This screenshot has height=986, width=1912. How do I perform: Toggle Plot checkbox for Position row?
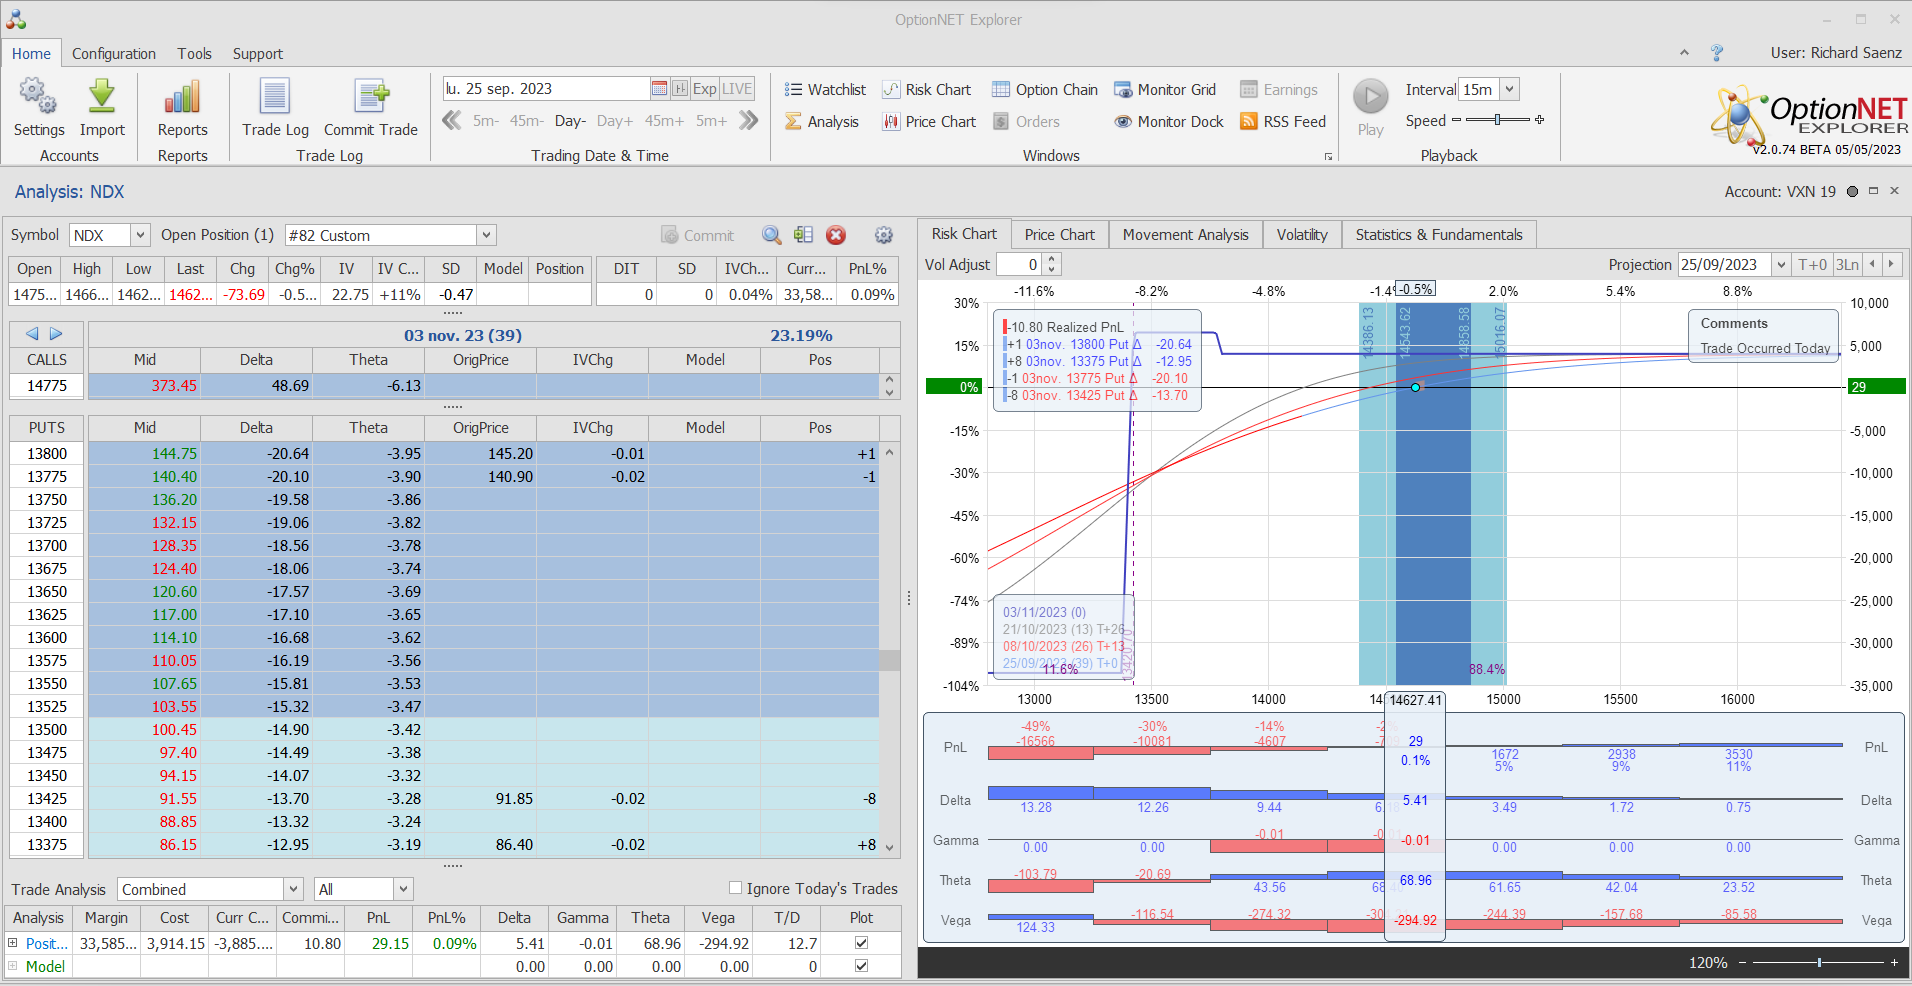pos(861,943)
